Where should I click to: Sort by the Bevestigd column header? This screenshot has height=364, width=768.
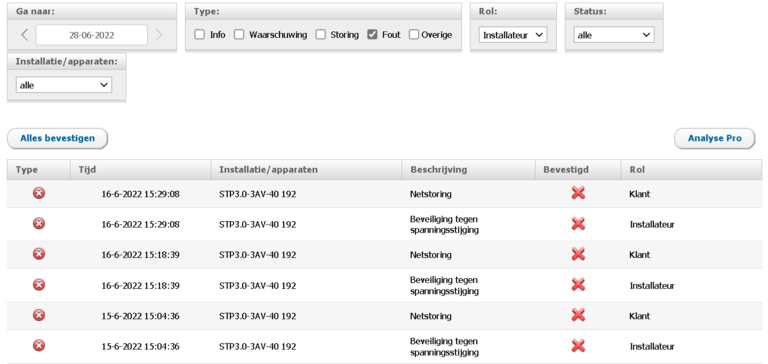pyautogui.click(x=578, y=170)
